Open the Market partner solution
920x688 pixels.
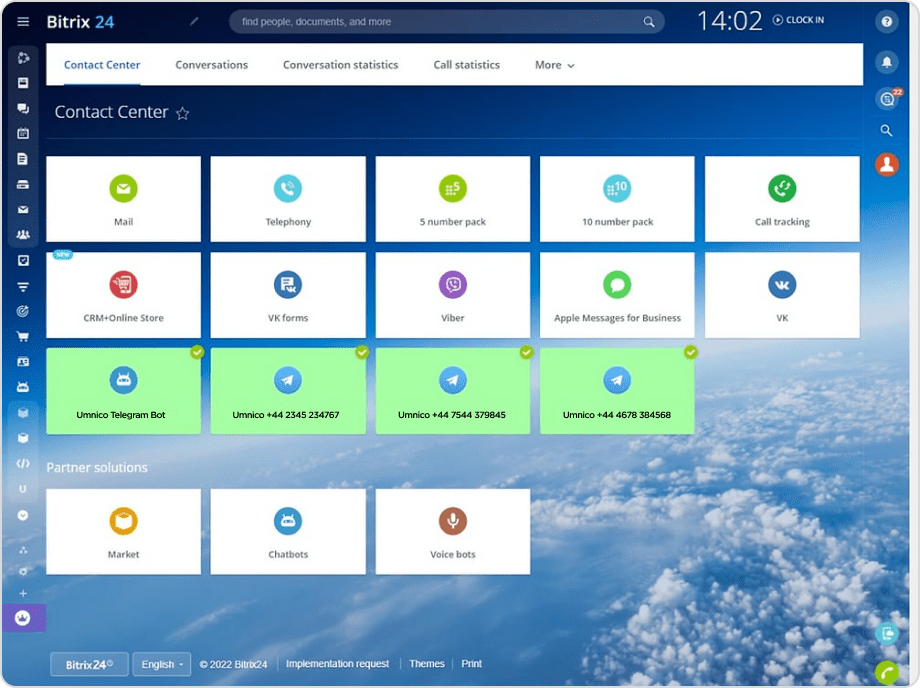coord(123,531)
